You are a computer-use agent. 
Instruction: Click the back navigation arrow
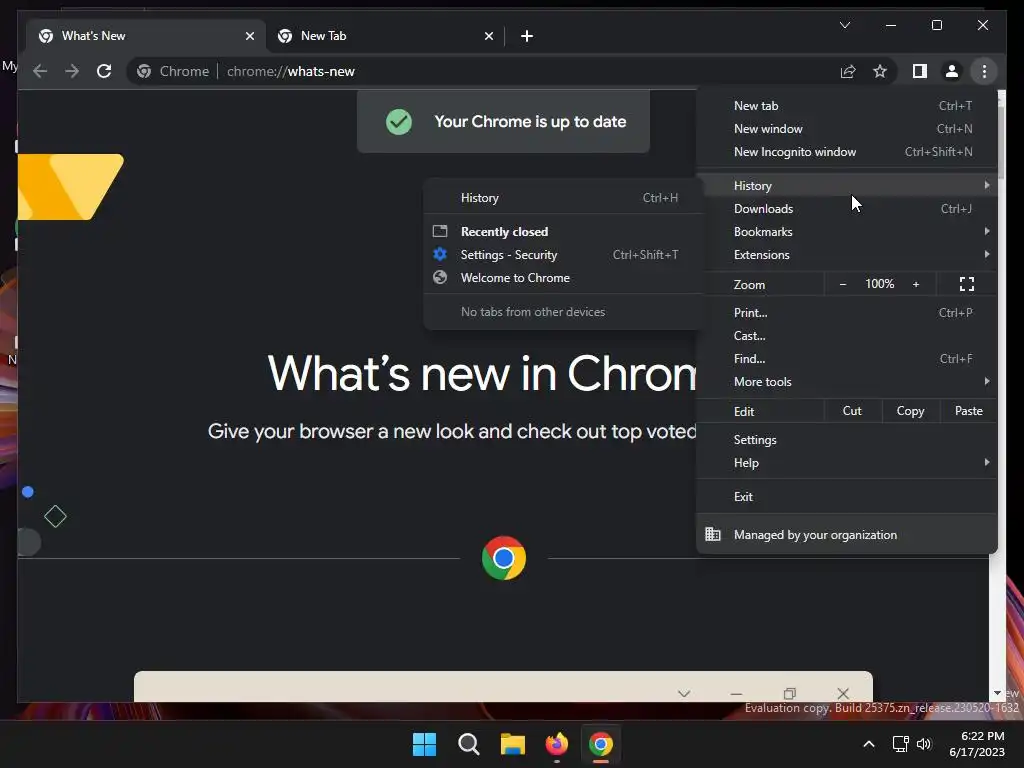click(x=40, y=71)
